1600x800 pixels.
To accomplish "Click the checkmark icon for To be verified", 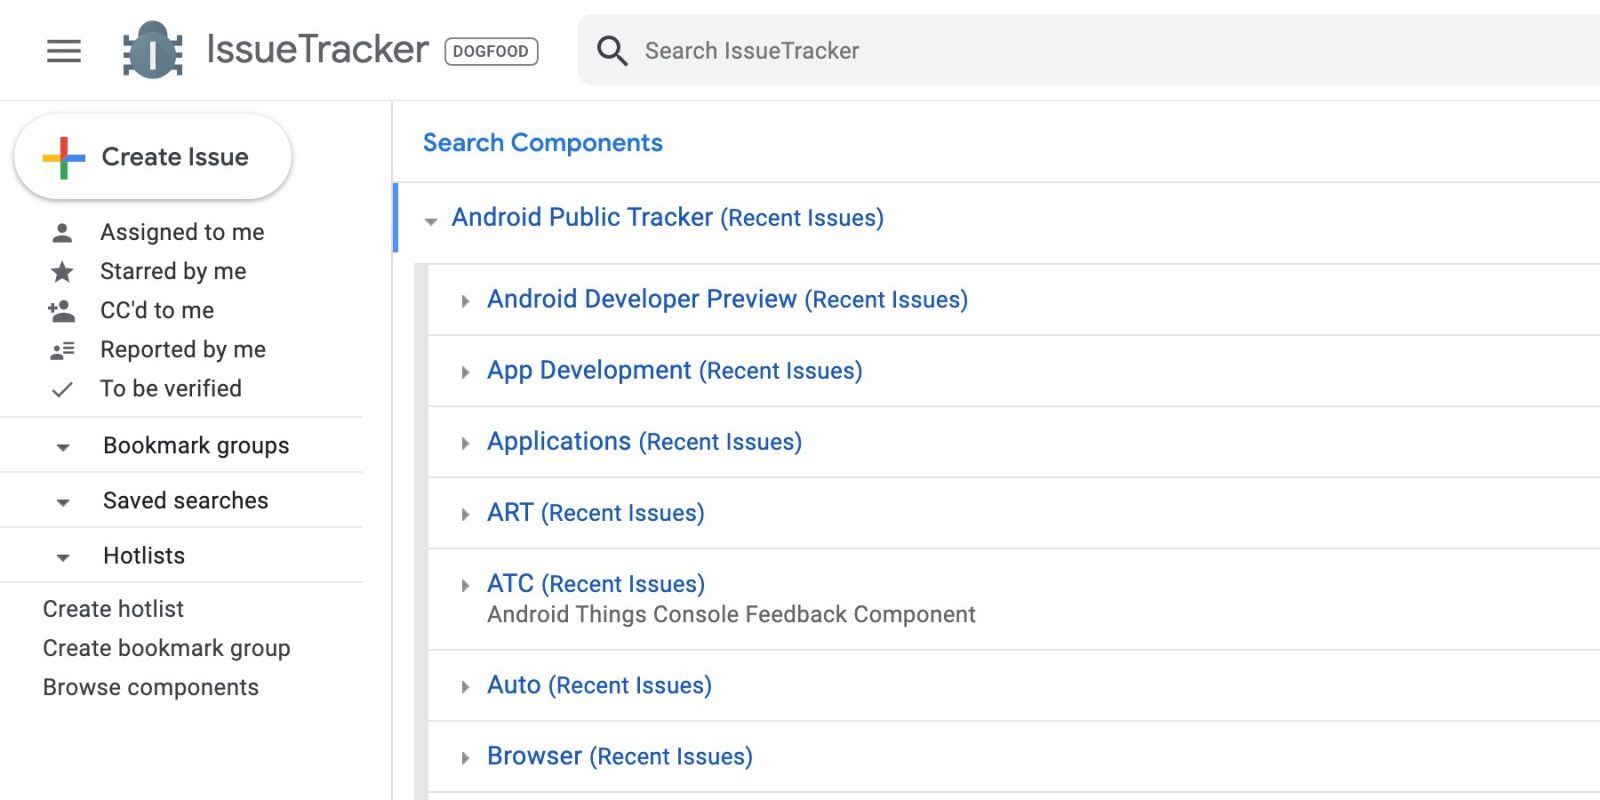I will tap(62, 389).
